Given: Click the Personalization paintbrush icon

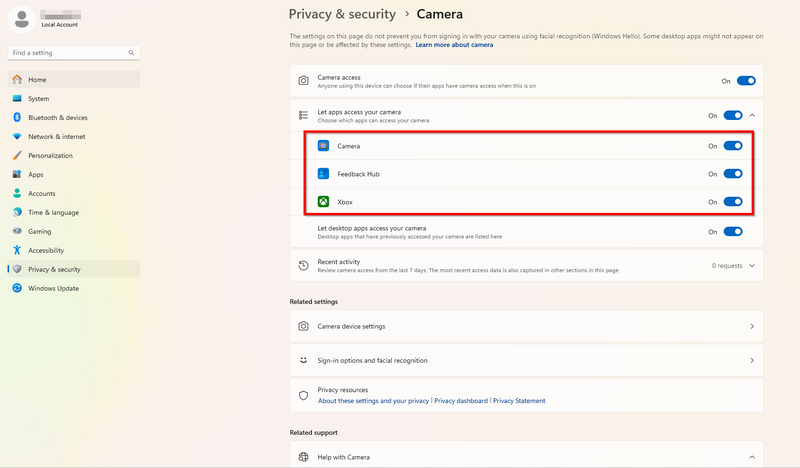Looking at the screenshot, I should pos(17,155).
